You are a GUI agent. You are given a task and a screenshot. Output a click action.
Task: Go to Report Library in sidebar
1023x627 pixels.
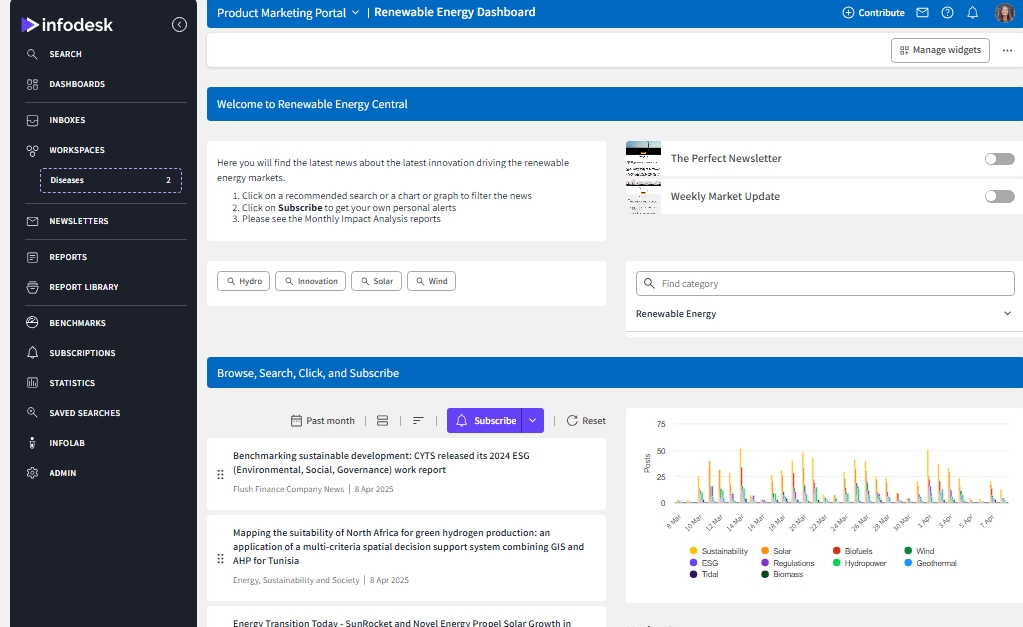click(x=84, y=288)
